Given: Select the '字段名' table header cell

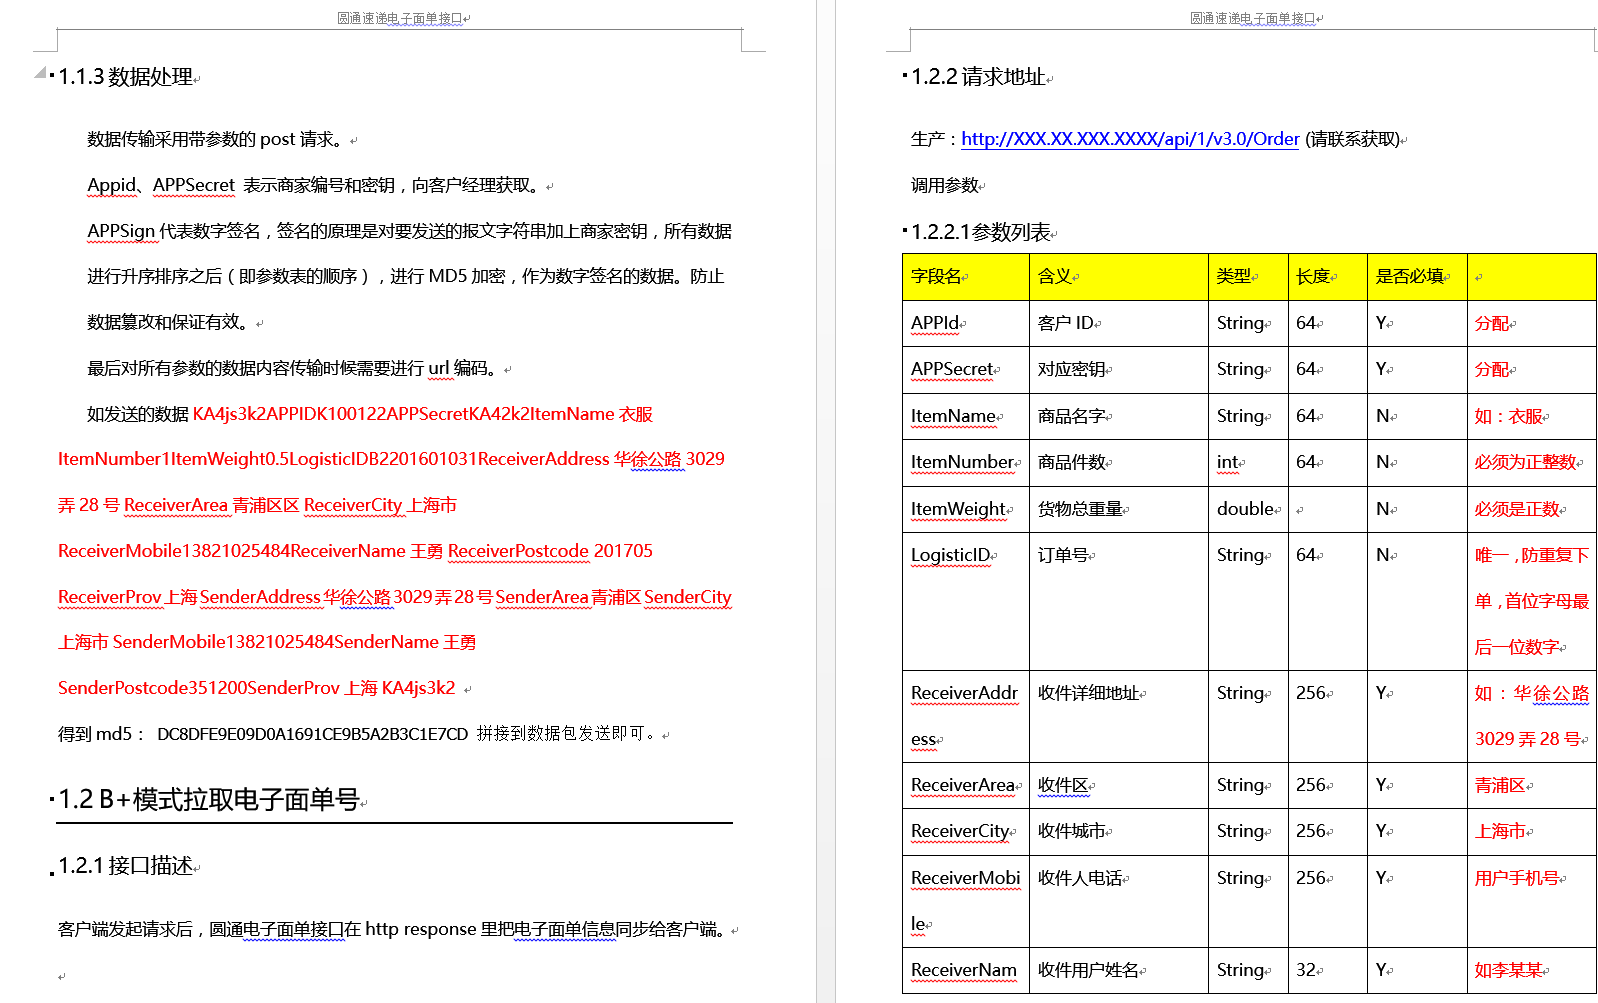Looking at the screenshot, I should (x=966, y=277).
